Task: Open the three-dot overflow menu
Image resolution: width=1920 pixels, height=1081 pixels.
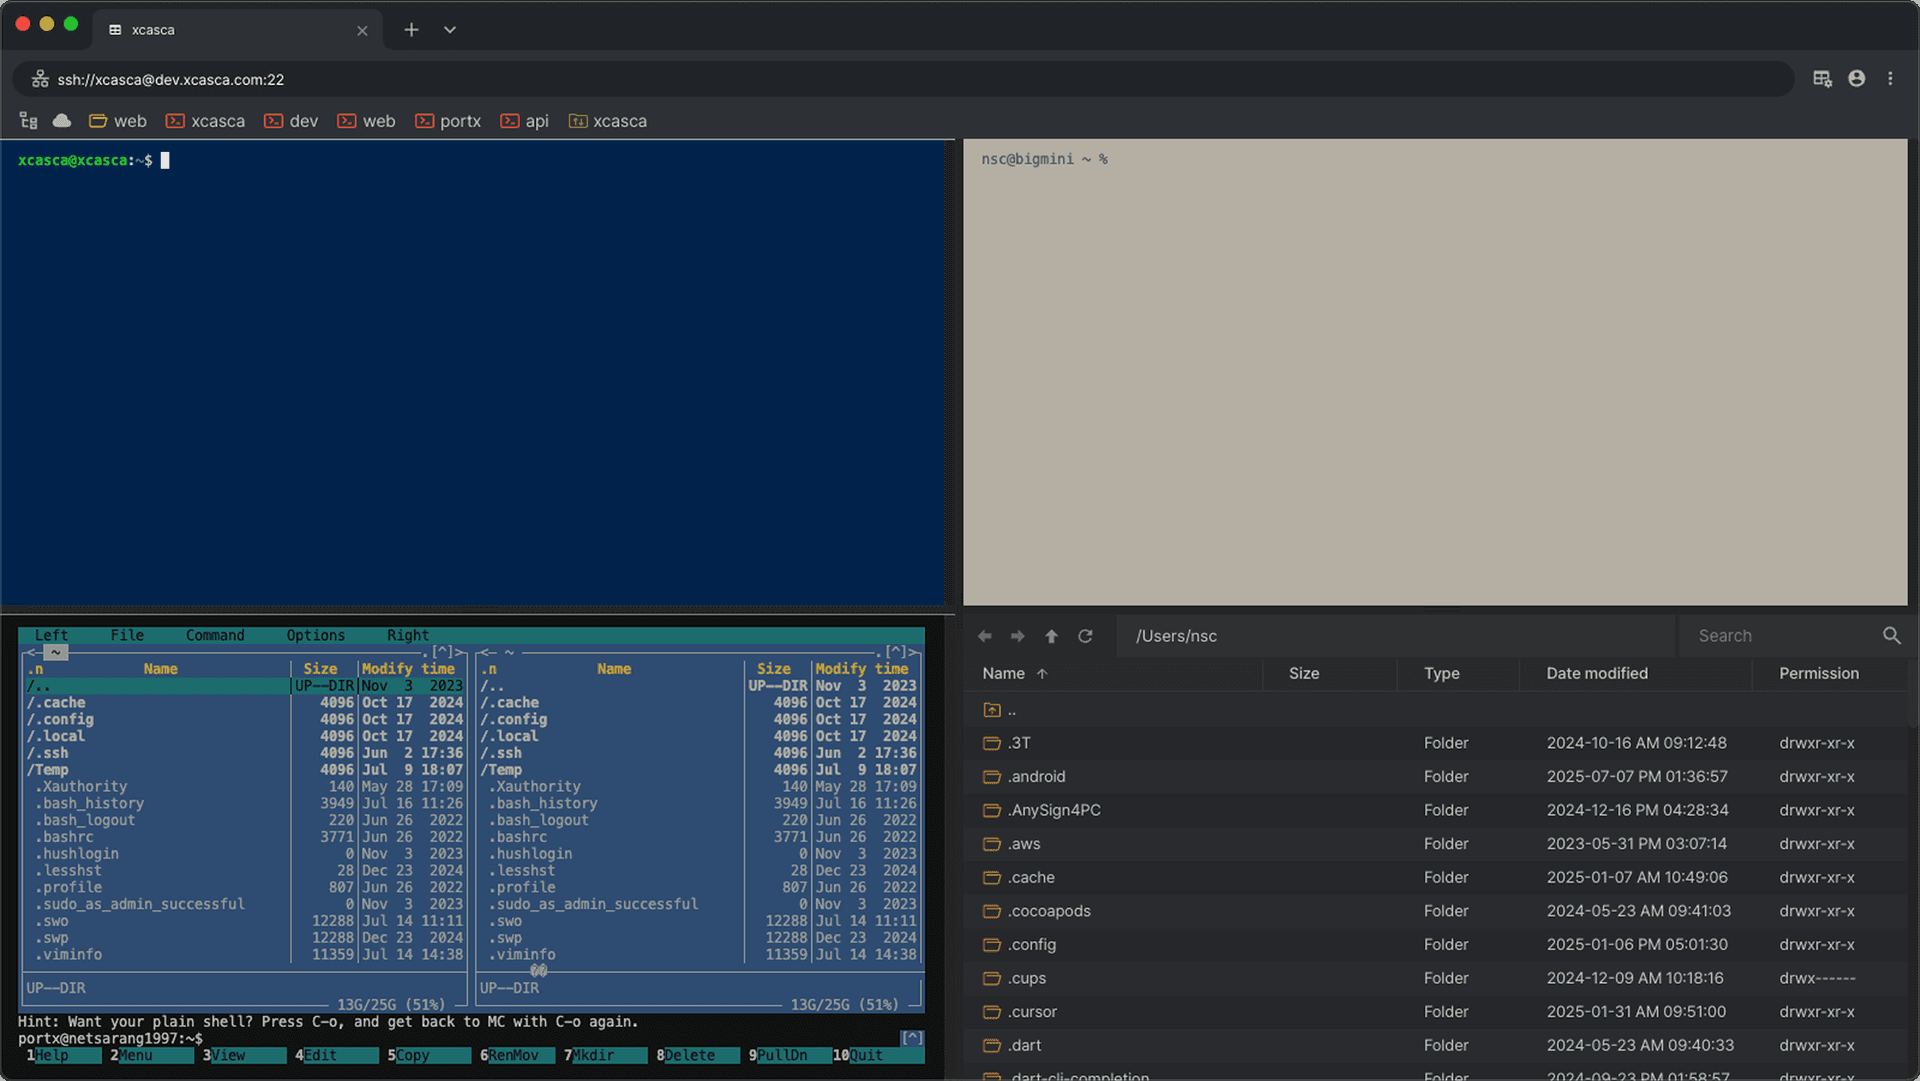Action: point(1891,78)
